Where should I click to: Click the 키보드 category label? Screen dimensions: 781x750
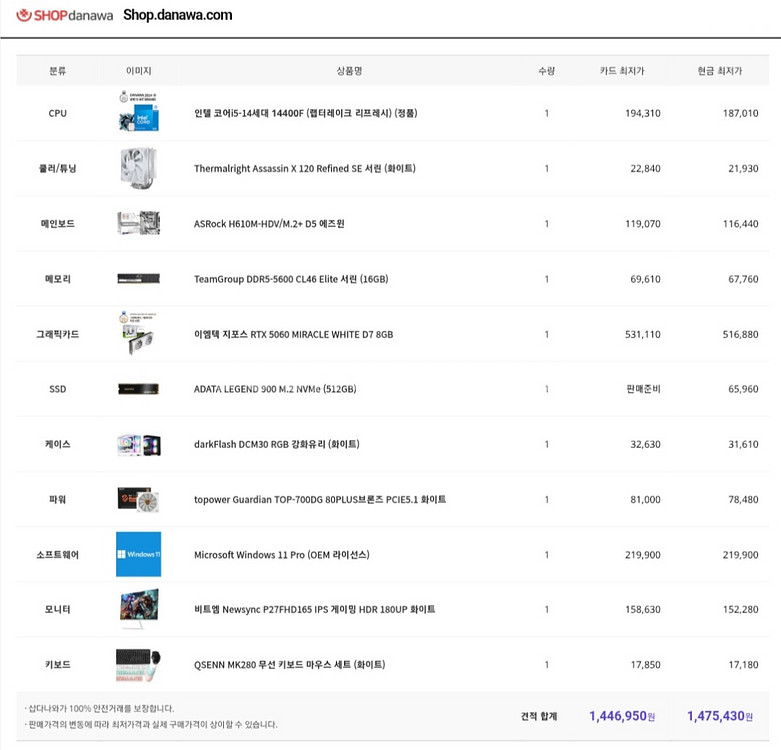click(57, 665)
